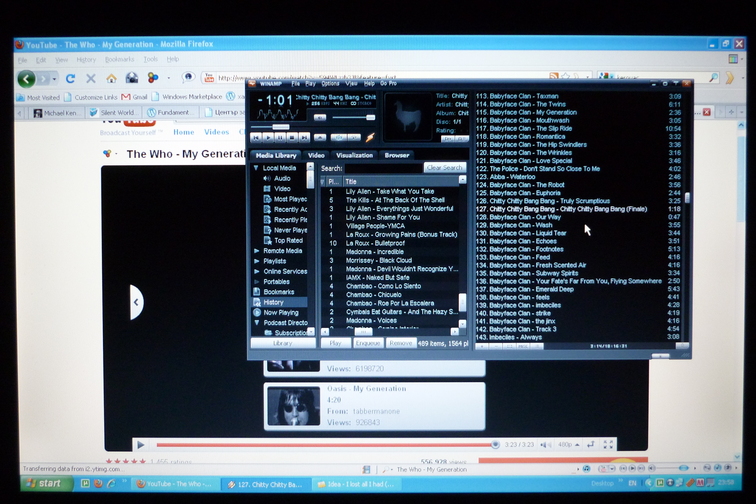
Task: Expand Playlists tree node
Action: pyautogui.click(x=256, y=261)
